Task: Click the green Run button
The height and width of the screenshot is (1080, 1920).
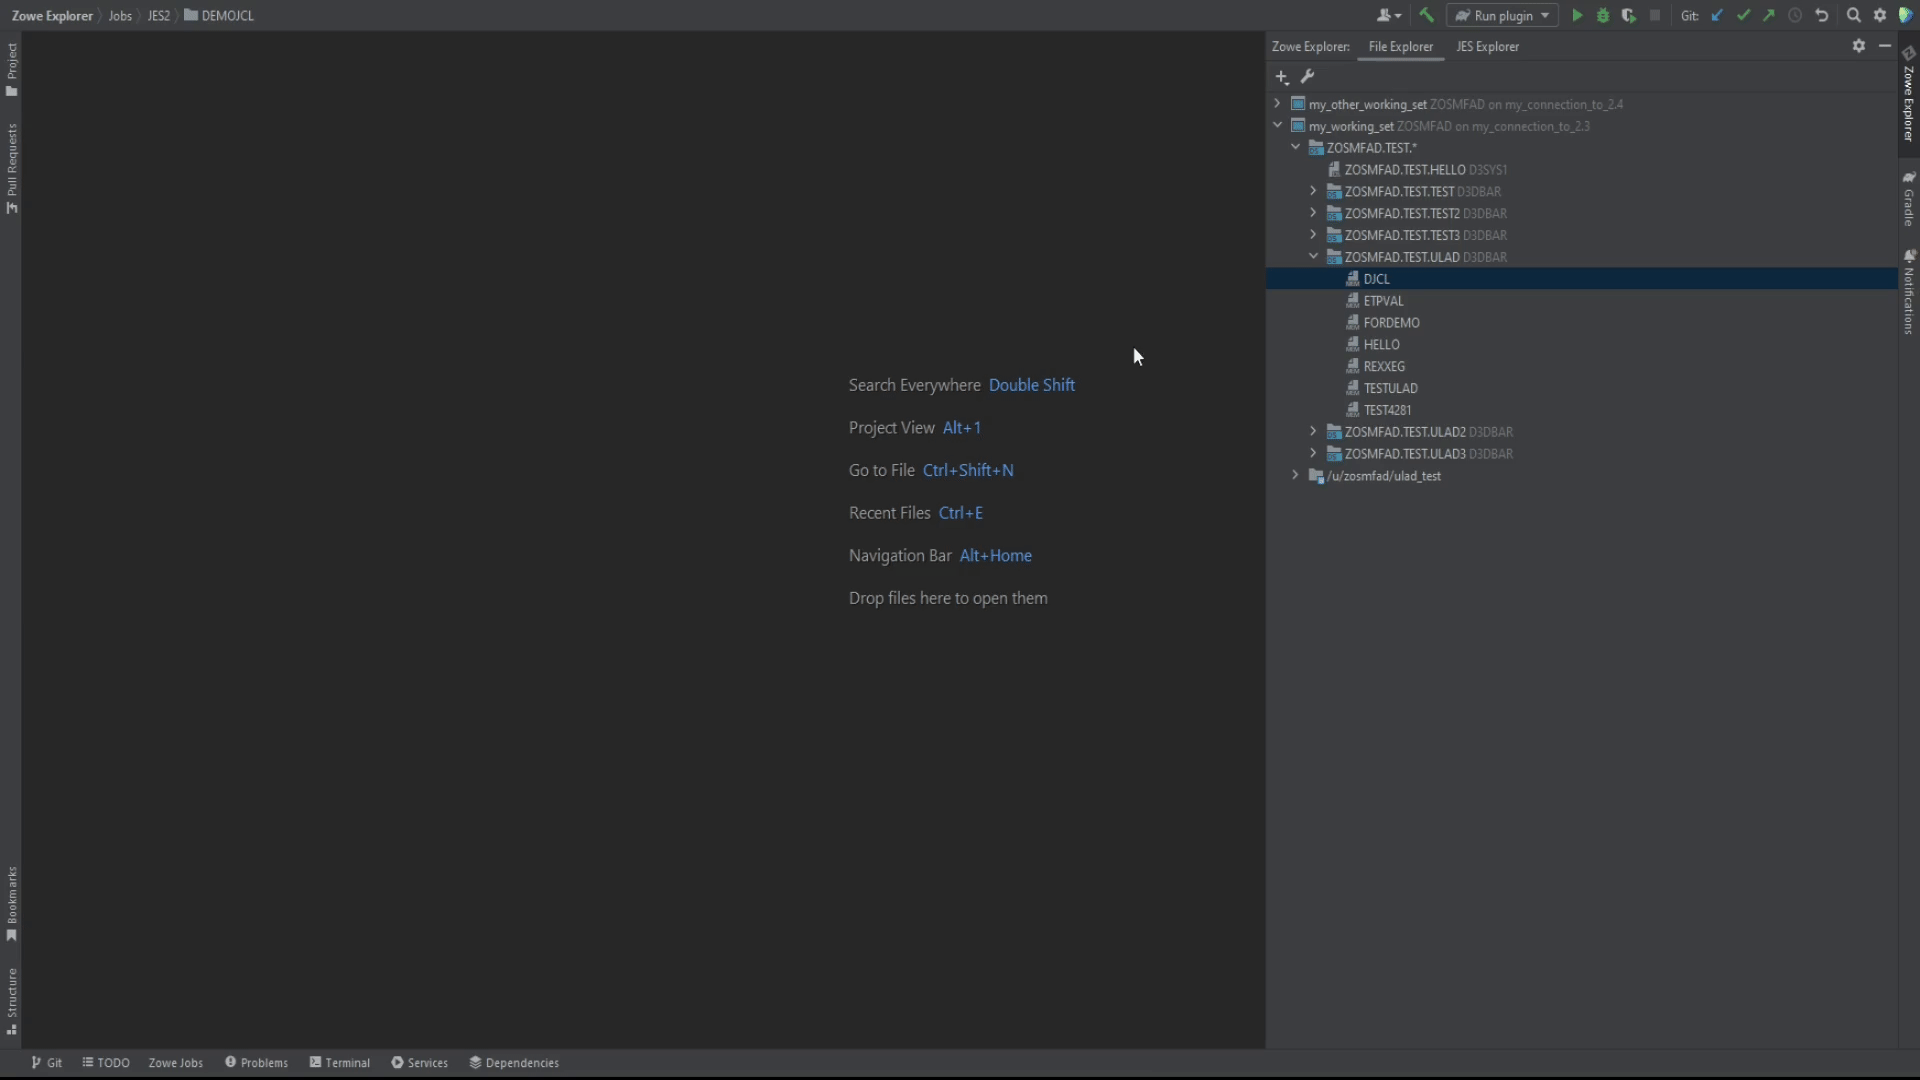Action: [1577, 16]
